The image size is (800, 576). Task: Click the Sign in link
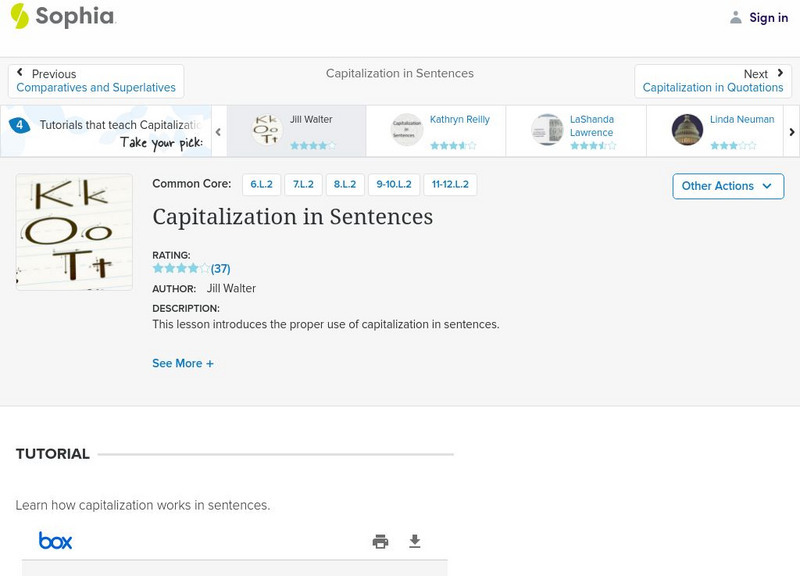(x=768, y=17)
